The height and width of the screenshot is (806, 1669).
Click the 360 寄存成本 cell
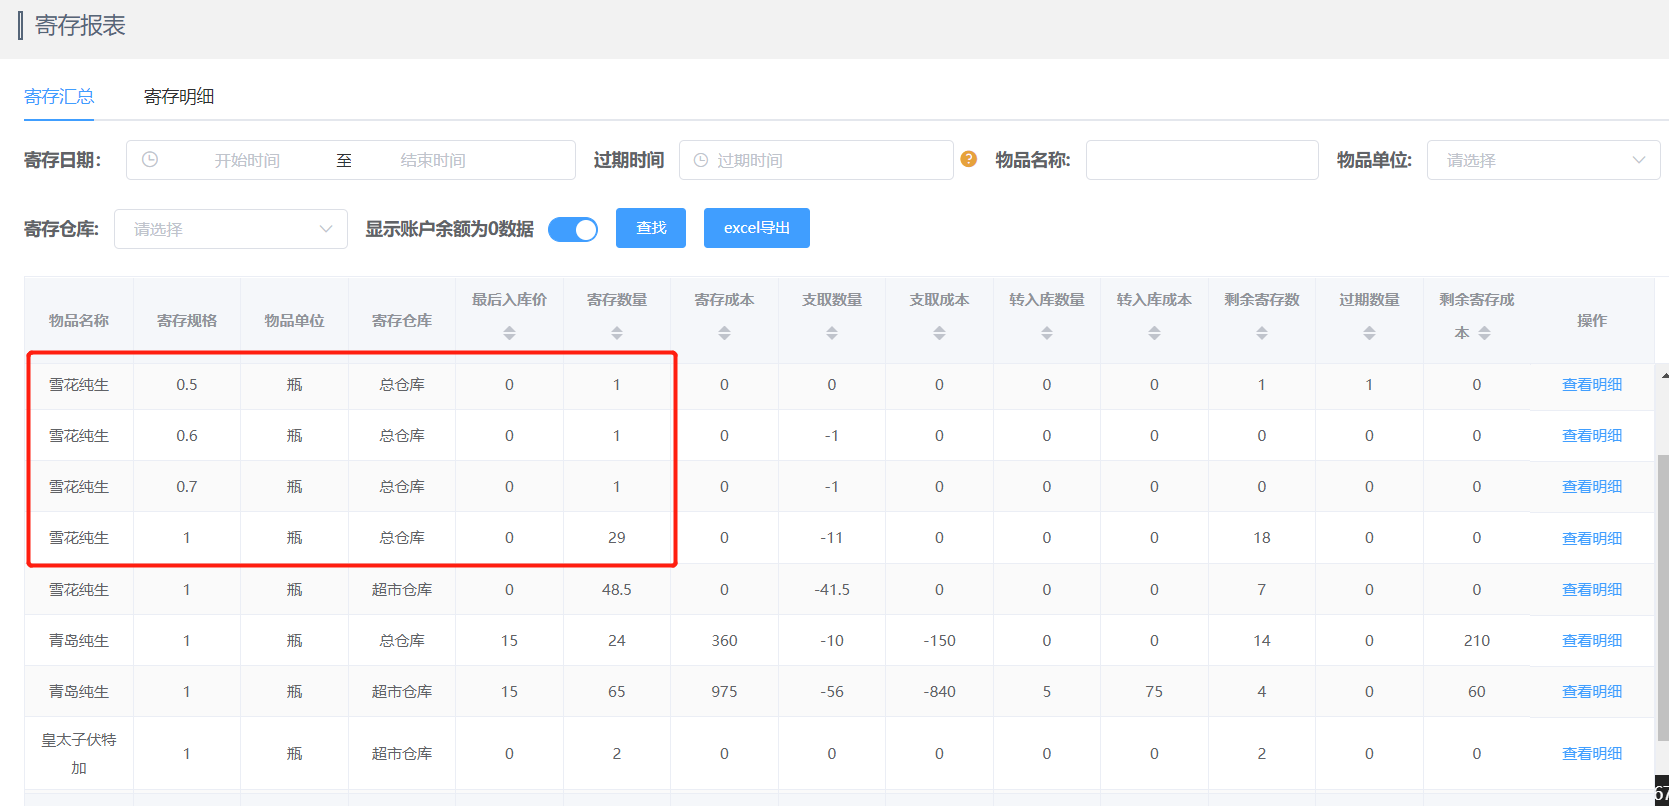724,641
